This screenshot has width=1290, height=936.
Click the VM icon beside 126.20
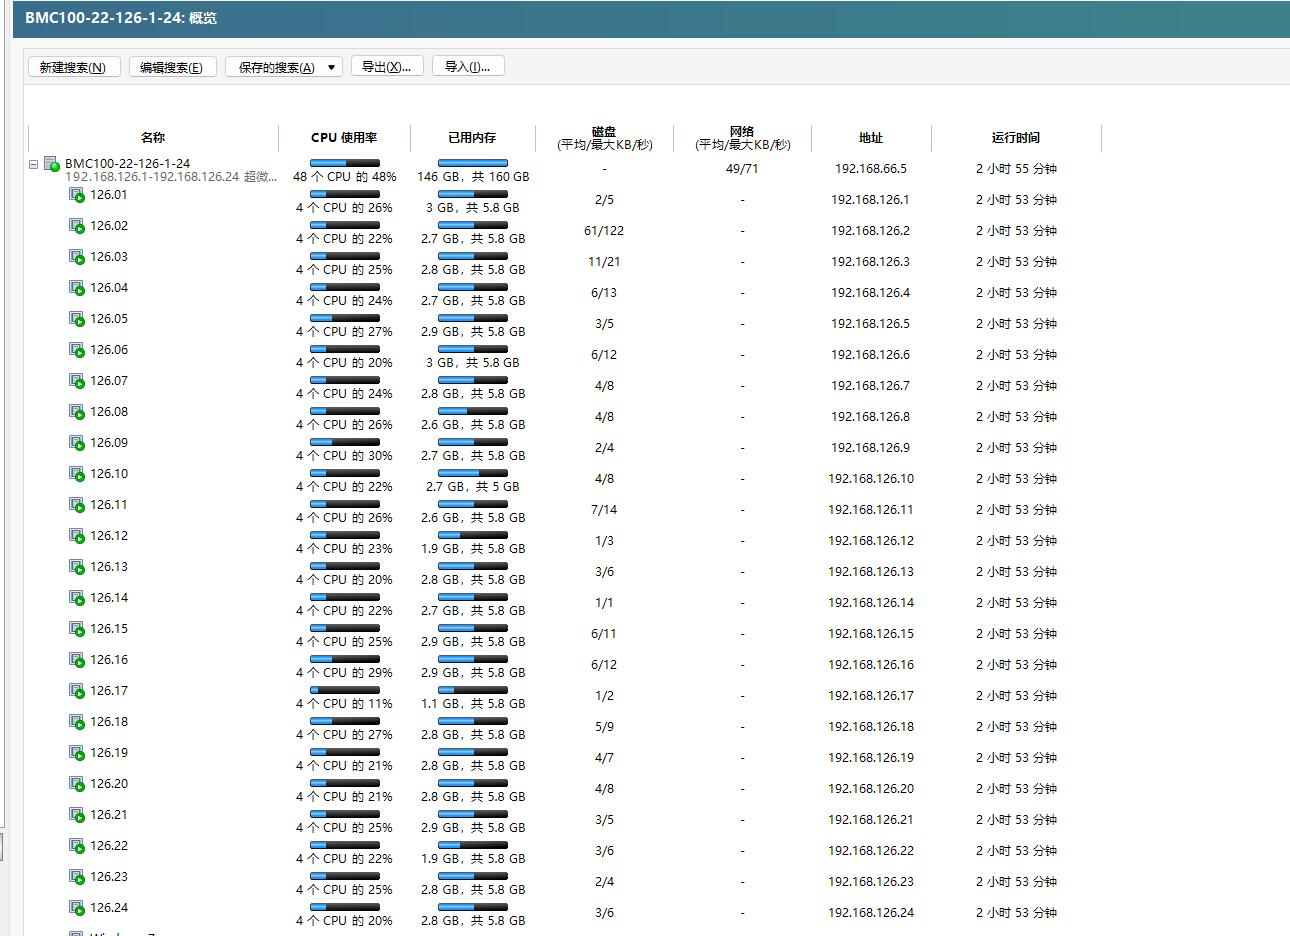click(x=77, y=784)
